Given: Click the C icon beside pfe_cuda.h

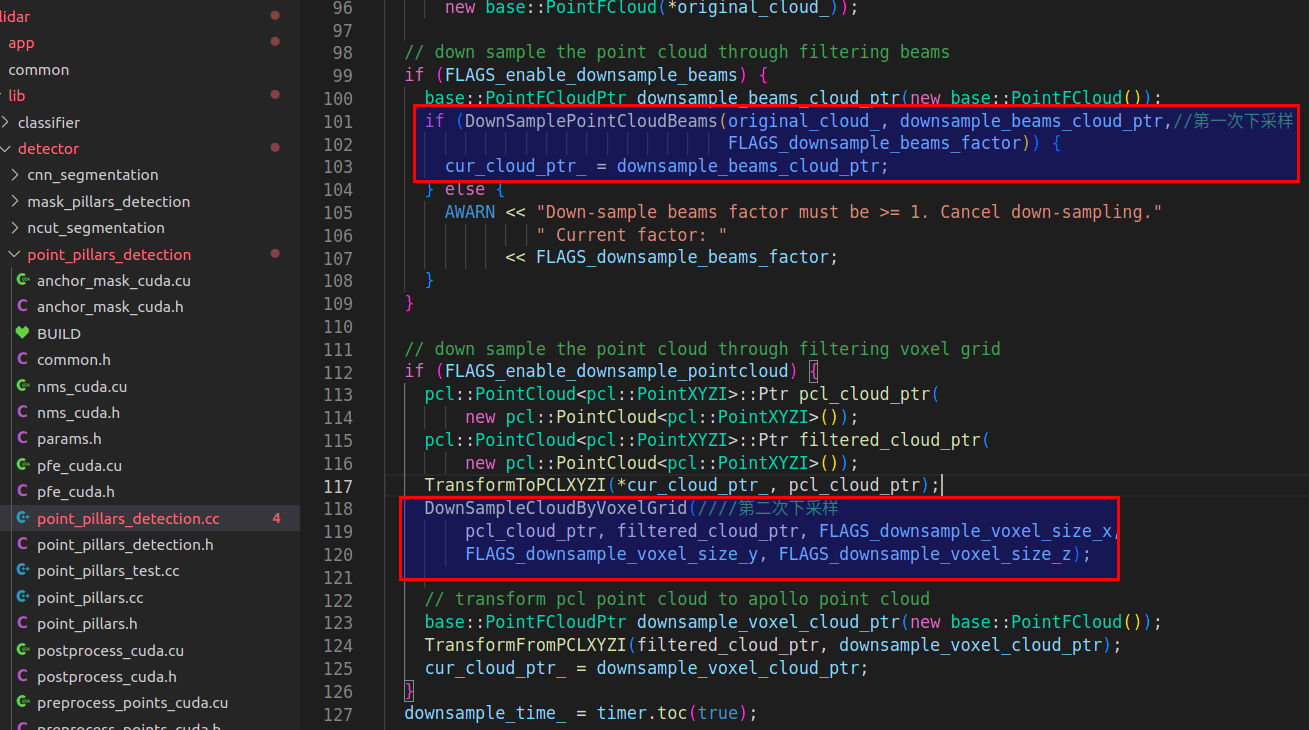Looking at the screenshot, I should pyautogui.click(x=23, y=492).
